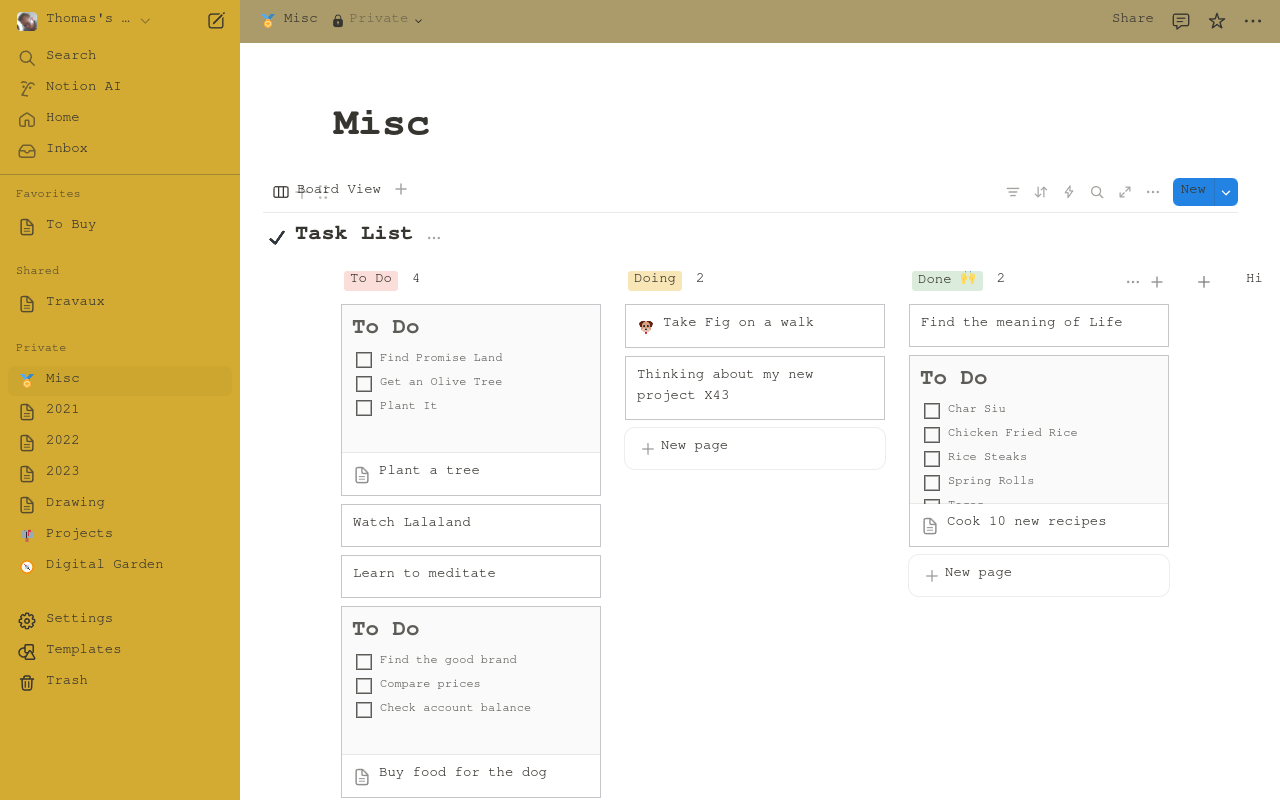Viewport: 1280px width, 800px height.
Task: Click the Share button
Action: [x=1132, y=19]
